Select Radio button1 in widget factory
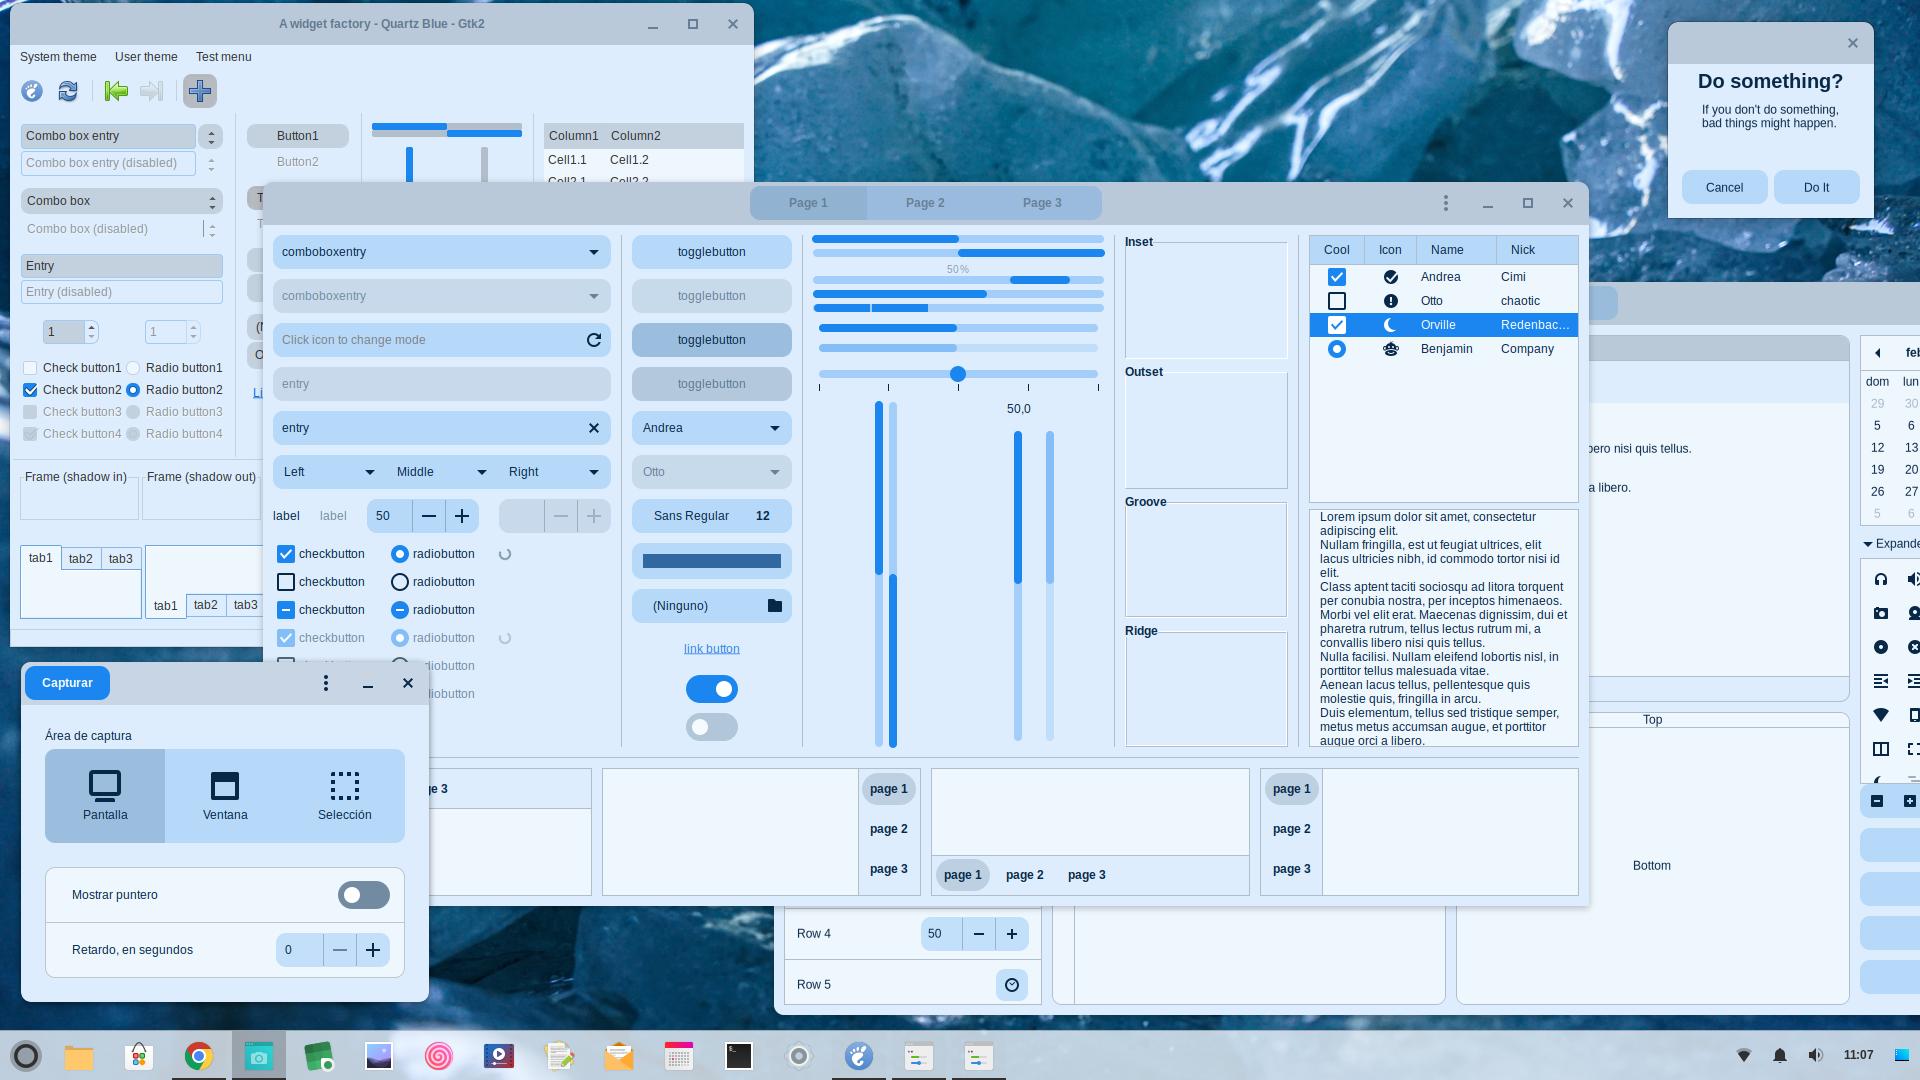1920x1080 pixels. [133, 368]
